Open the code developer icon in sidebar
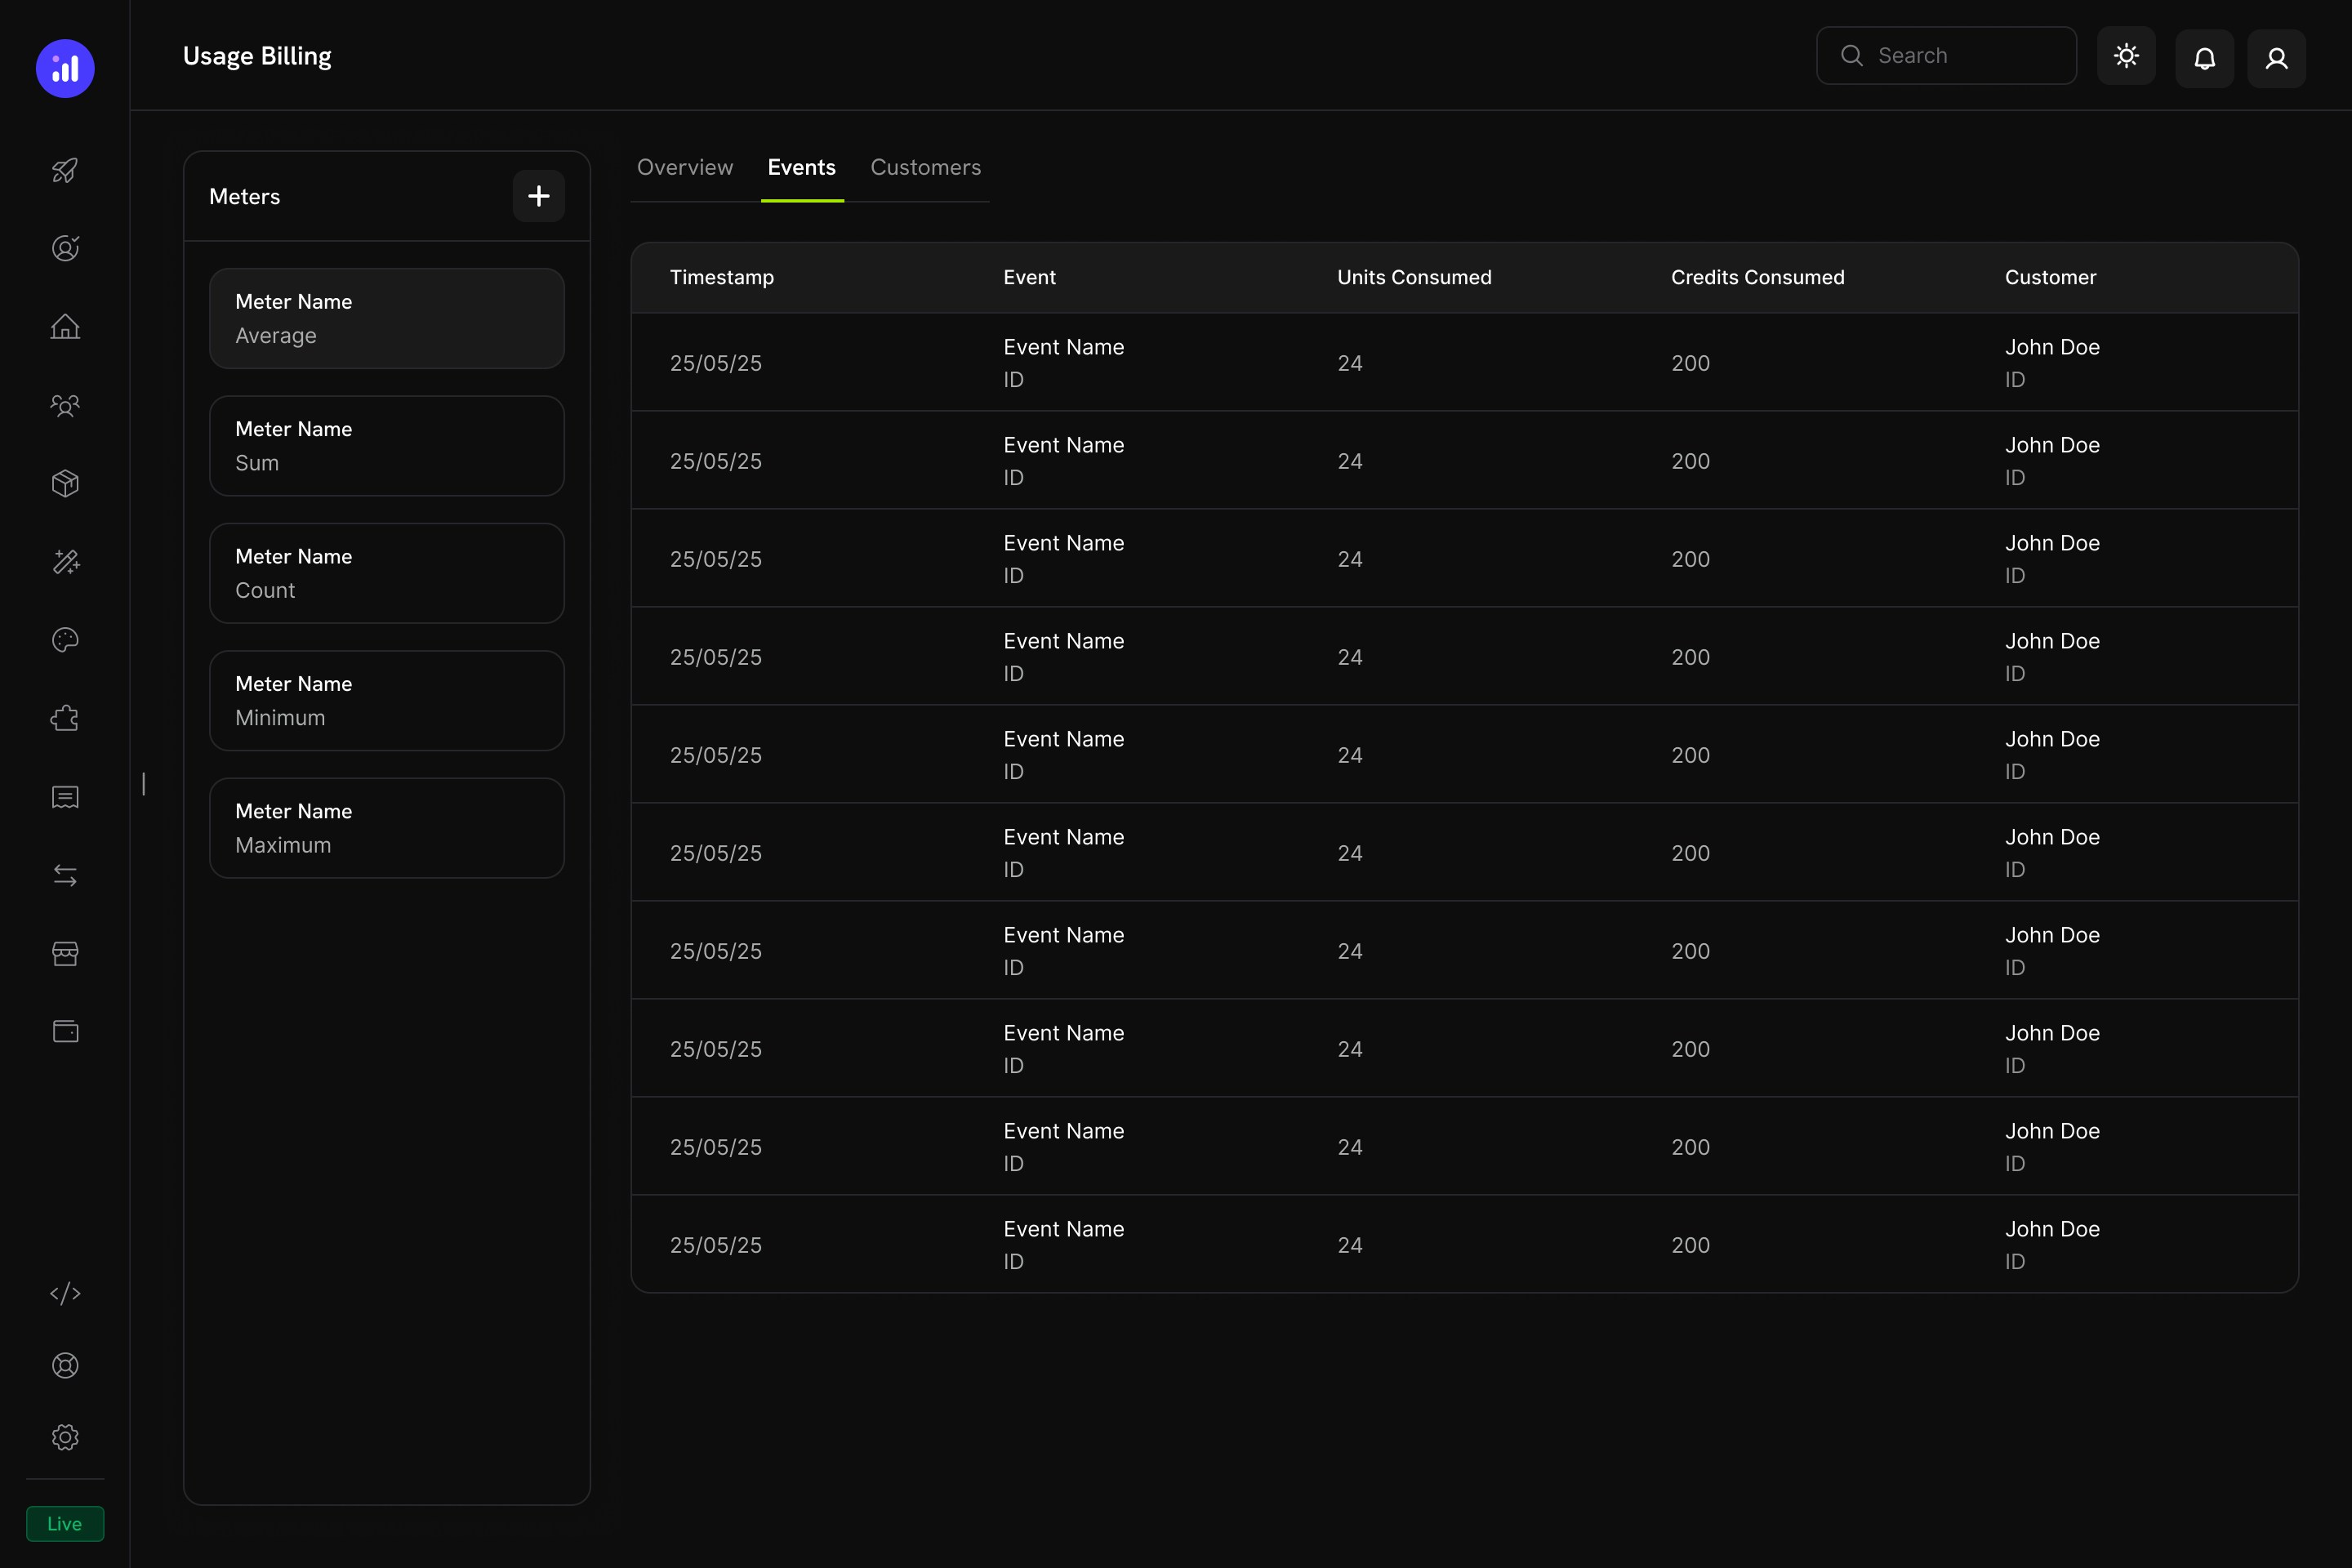 [x=65, y=1293]
